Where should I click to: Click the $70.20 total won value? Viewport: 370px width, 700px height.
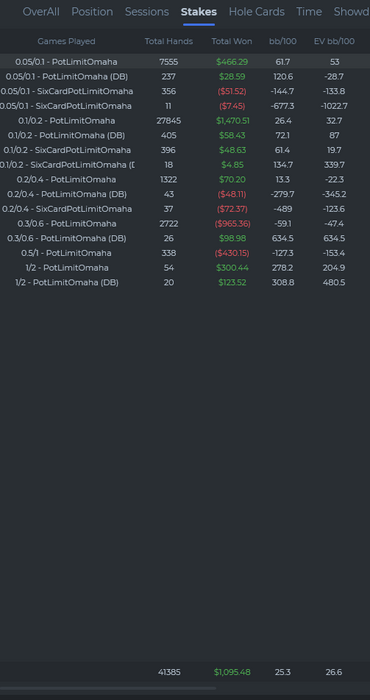tap(232, 180)
